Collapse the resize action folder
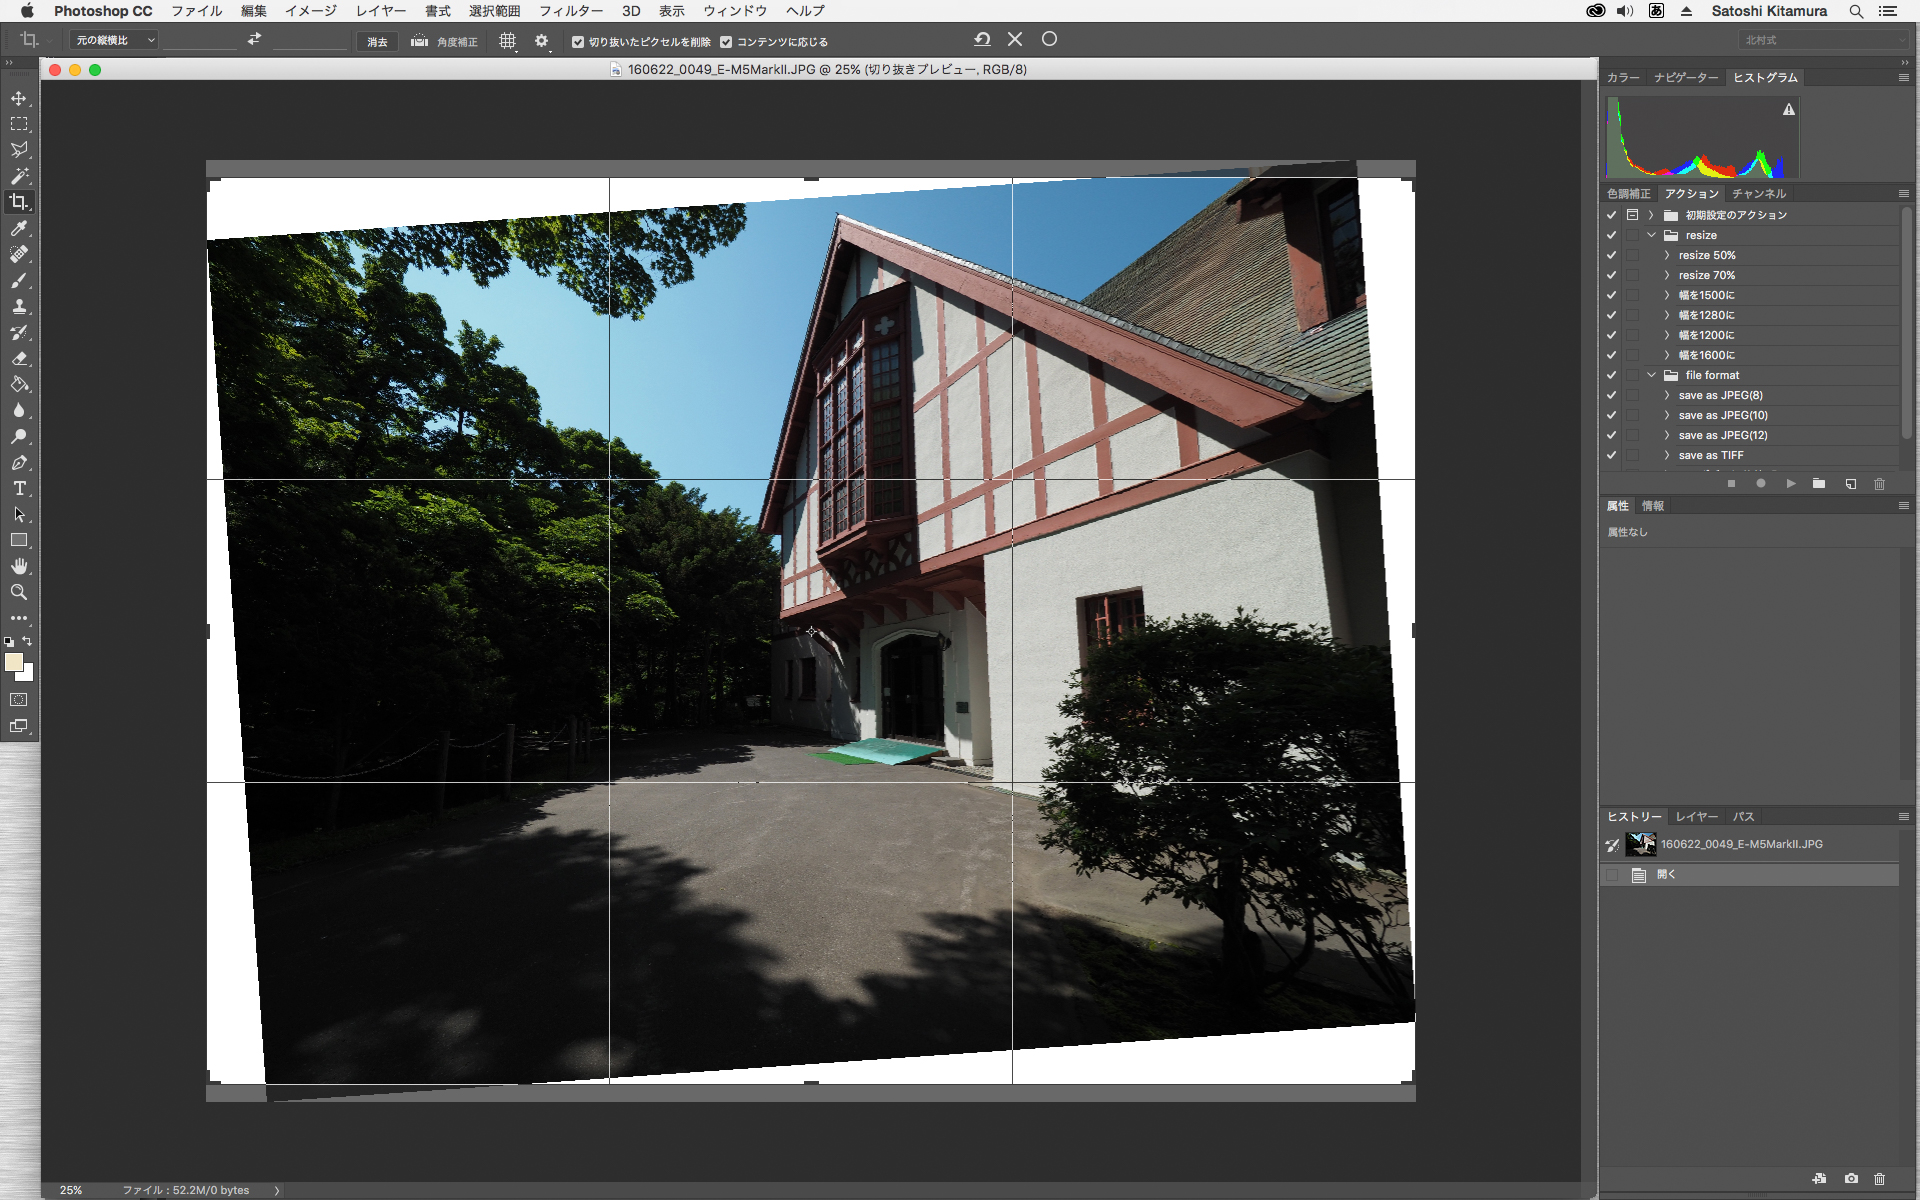The width and height of the screenshot is (1920, 1200). (x=1652, y=235)
